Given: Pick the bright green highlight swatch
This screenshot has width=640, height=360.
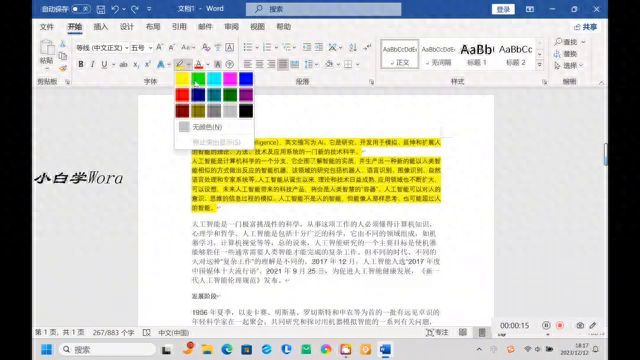Looking at the screenshot, I should tap(198, 79).
